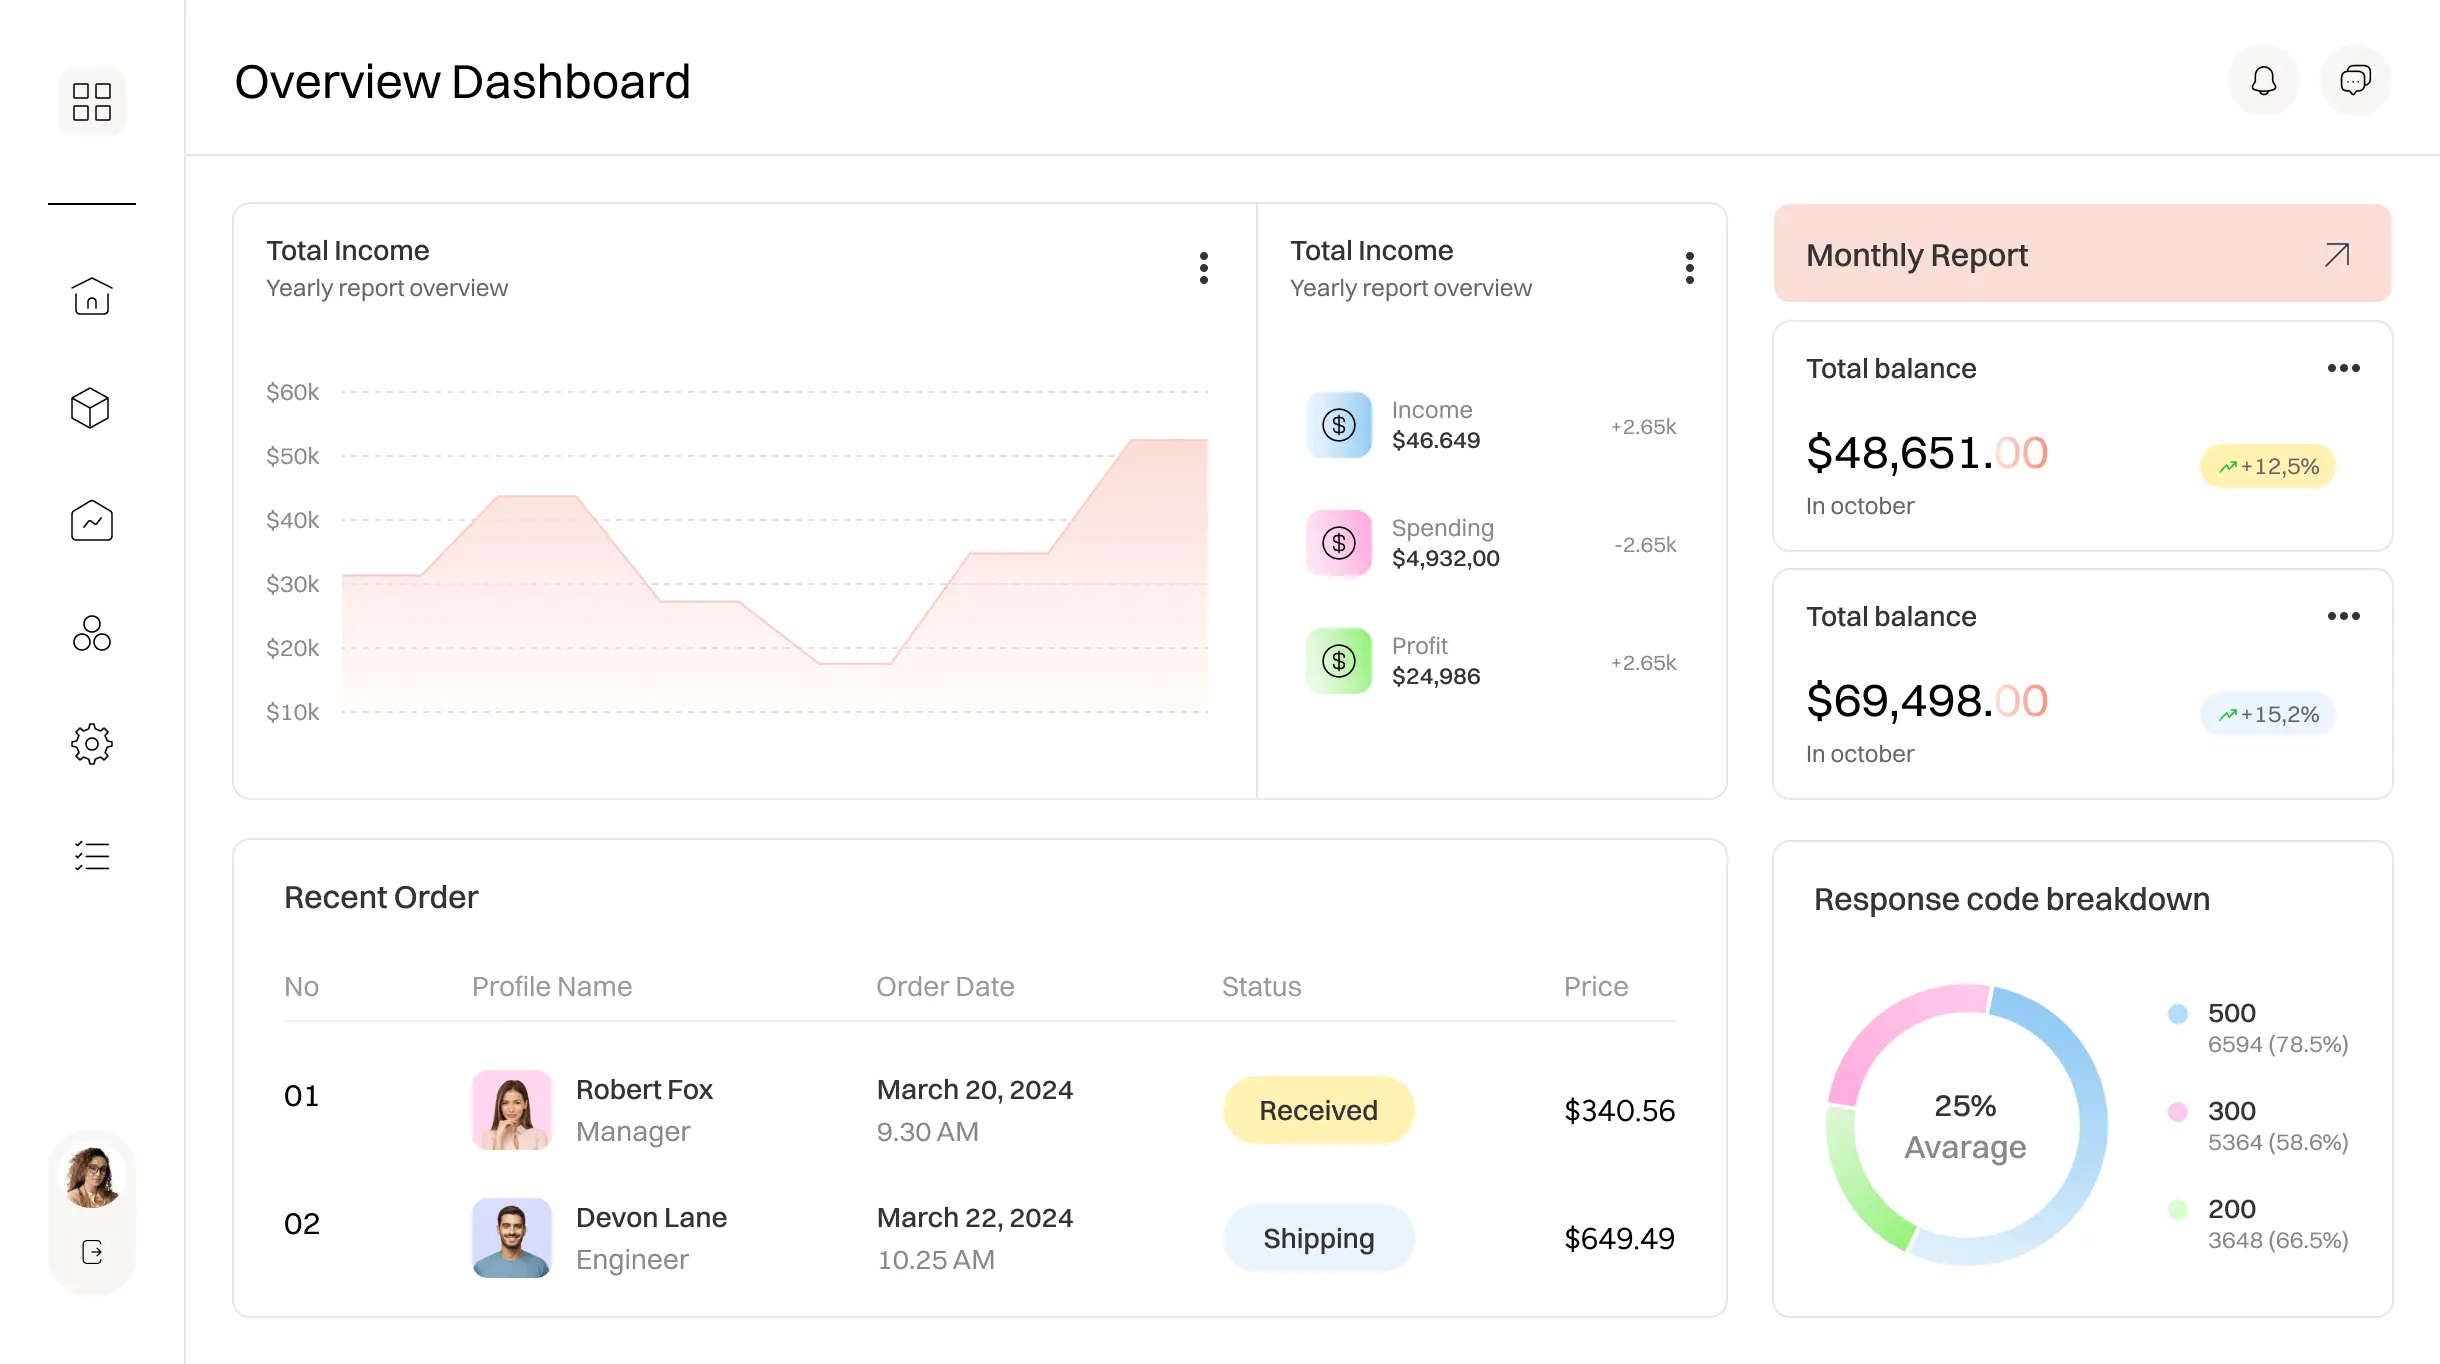
Task: Click the Received status badge for Robert Fox
Action: coord(1318,1110)
